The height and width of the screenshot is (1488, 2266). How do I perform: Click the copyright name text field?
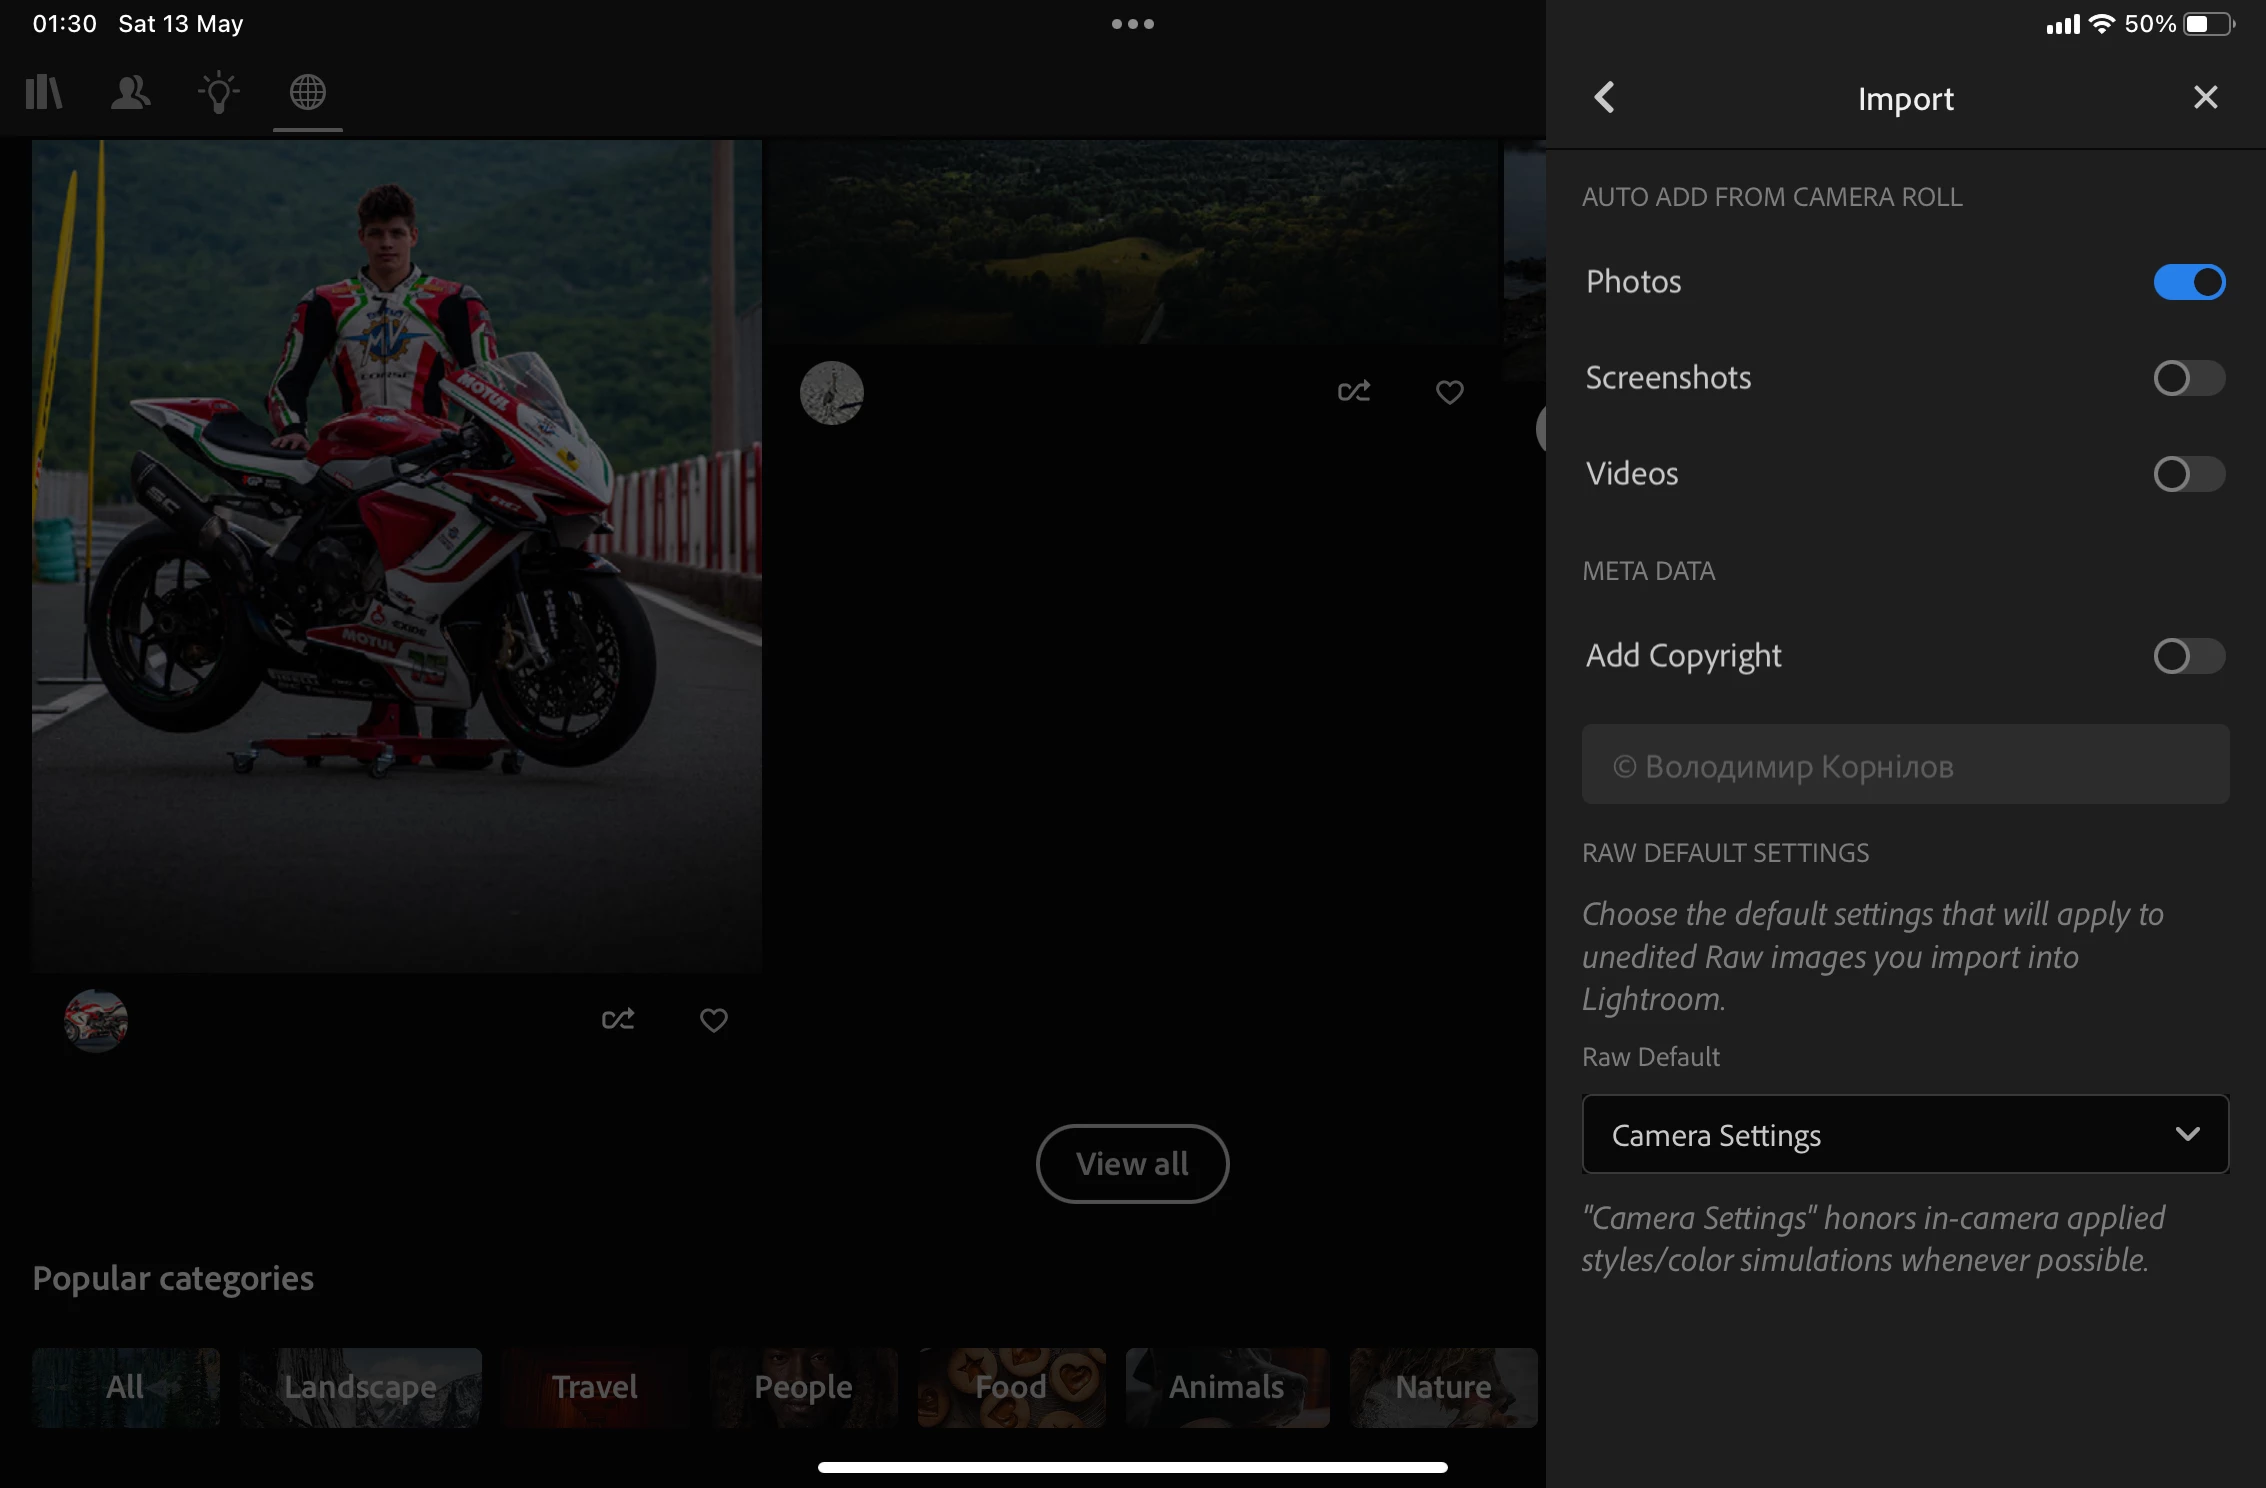click(1904, 765)
